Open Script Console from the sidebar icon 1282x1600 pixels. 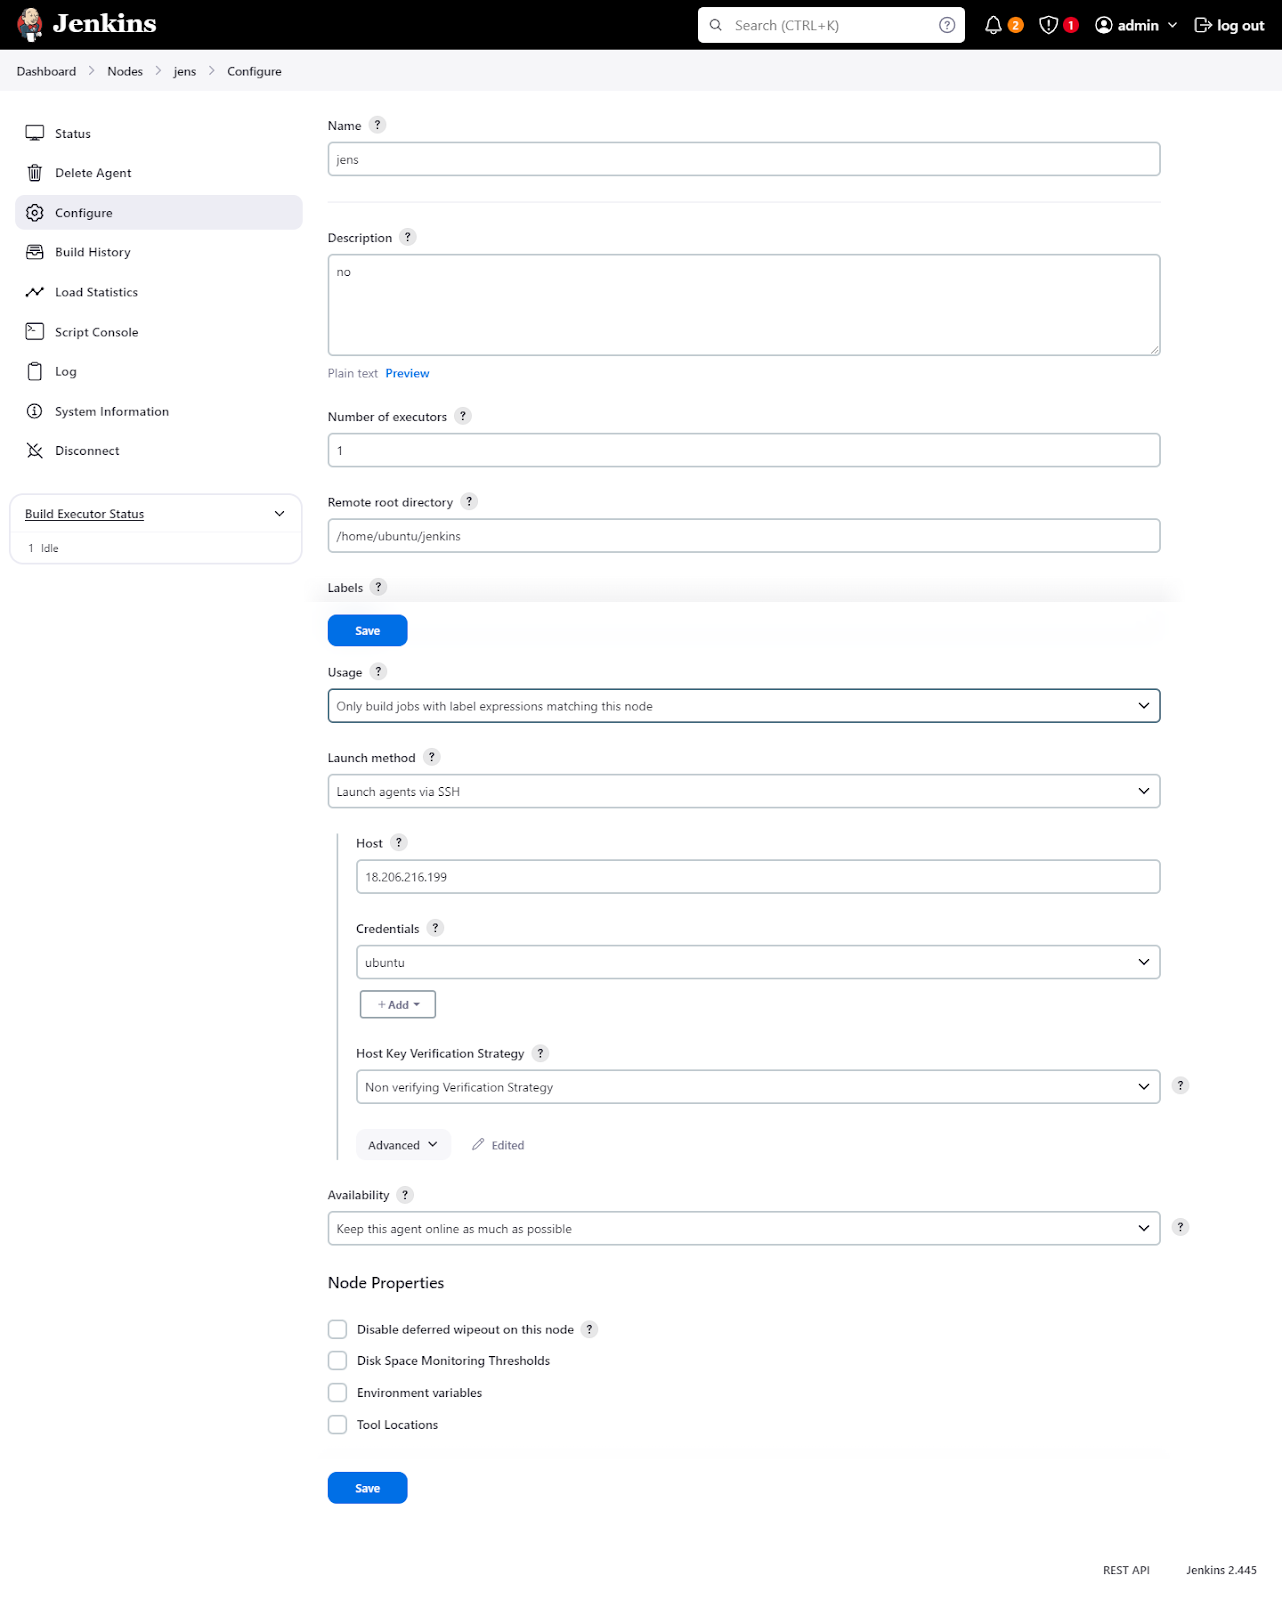(35, 331)
